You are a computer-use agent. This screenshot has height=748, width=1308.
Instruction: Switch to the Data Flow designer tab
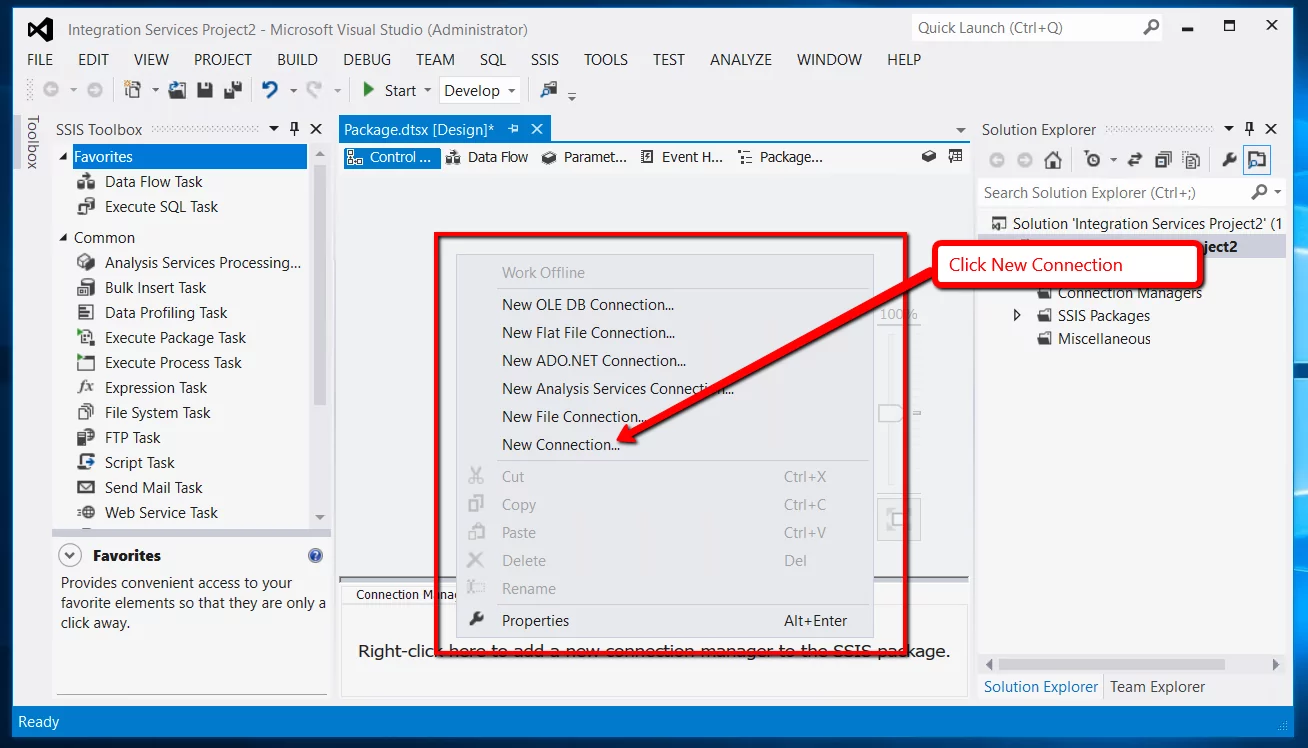coord(487,157)
